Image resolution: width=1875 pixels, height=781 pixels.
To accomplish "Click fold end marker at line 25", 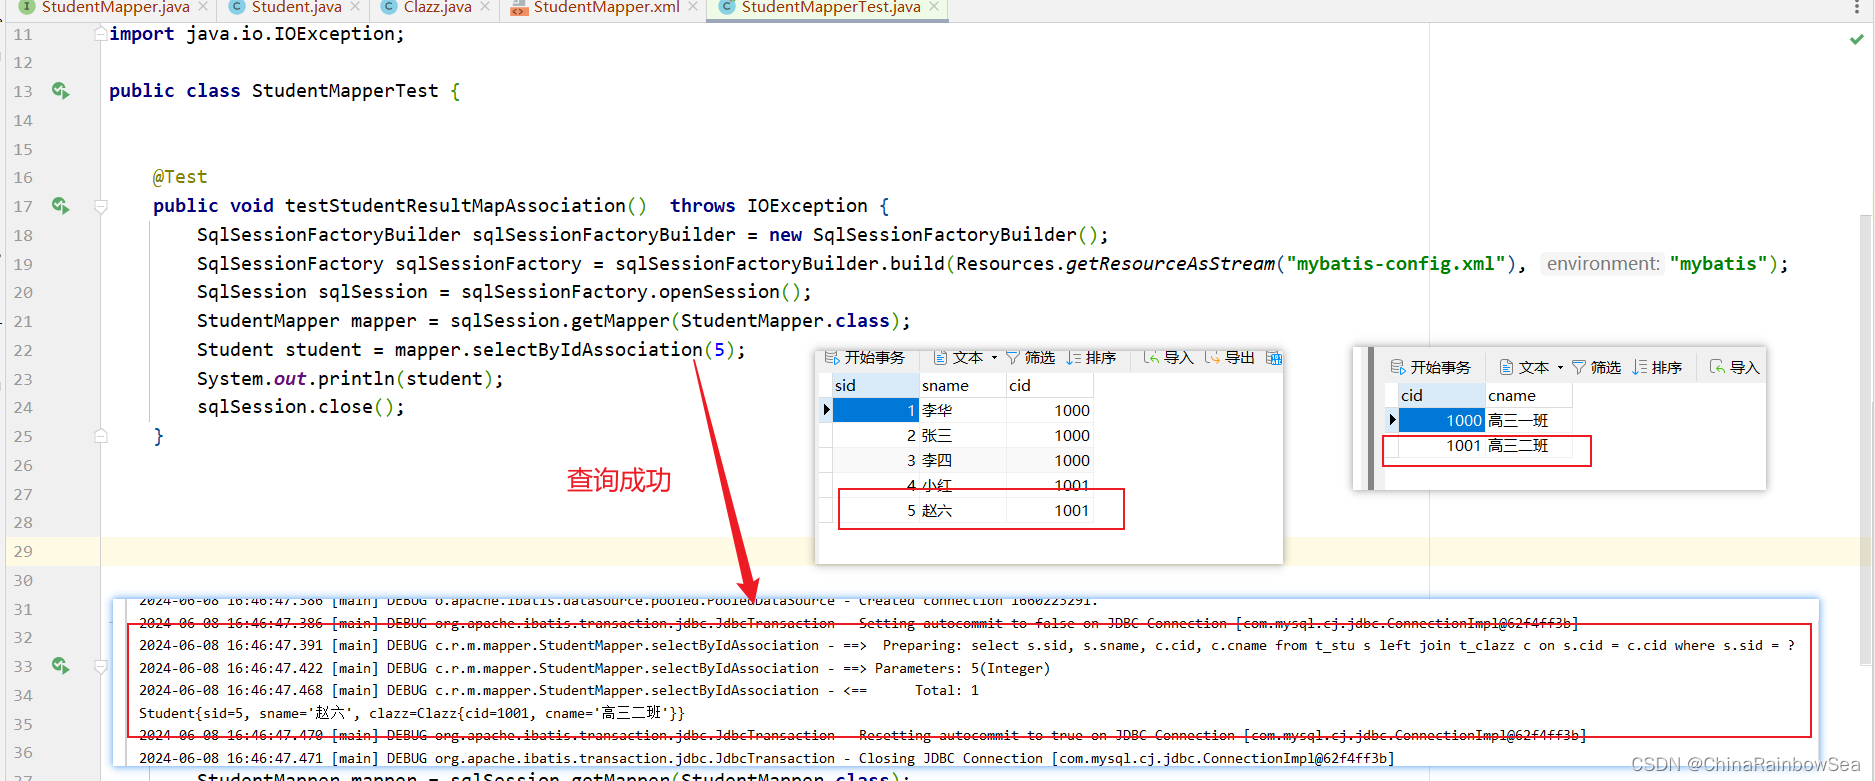I will tap(100, 436).
